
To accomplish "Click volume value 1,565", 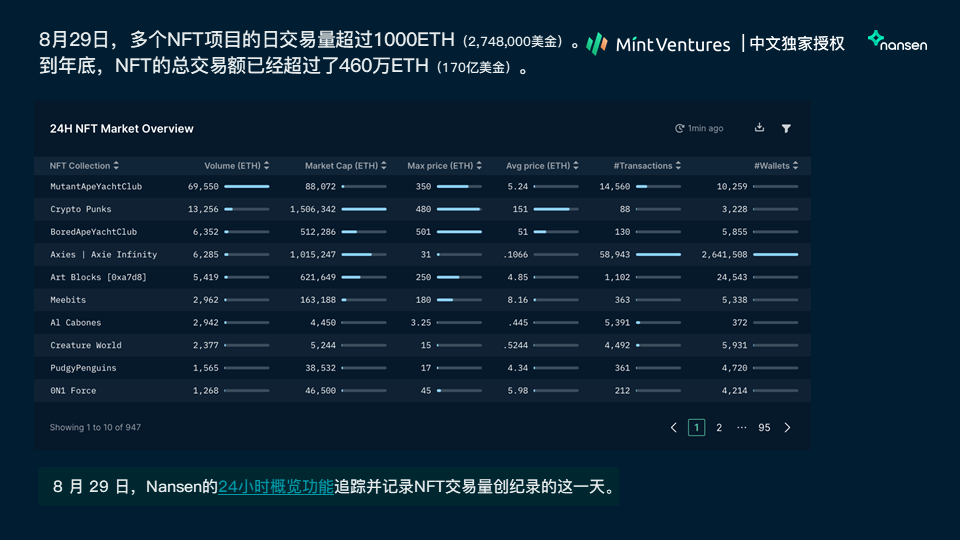I will 206,367.
